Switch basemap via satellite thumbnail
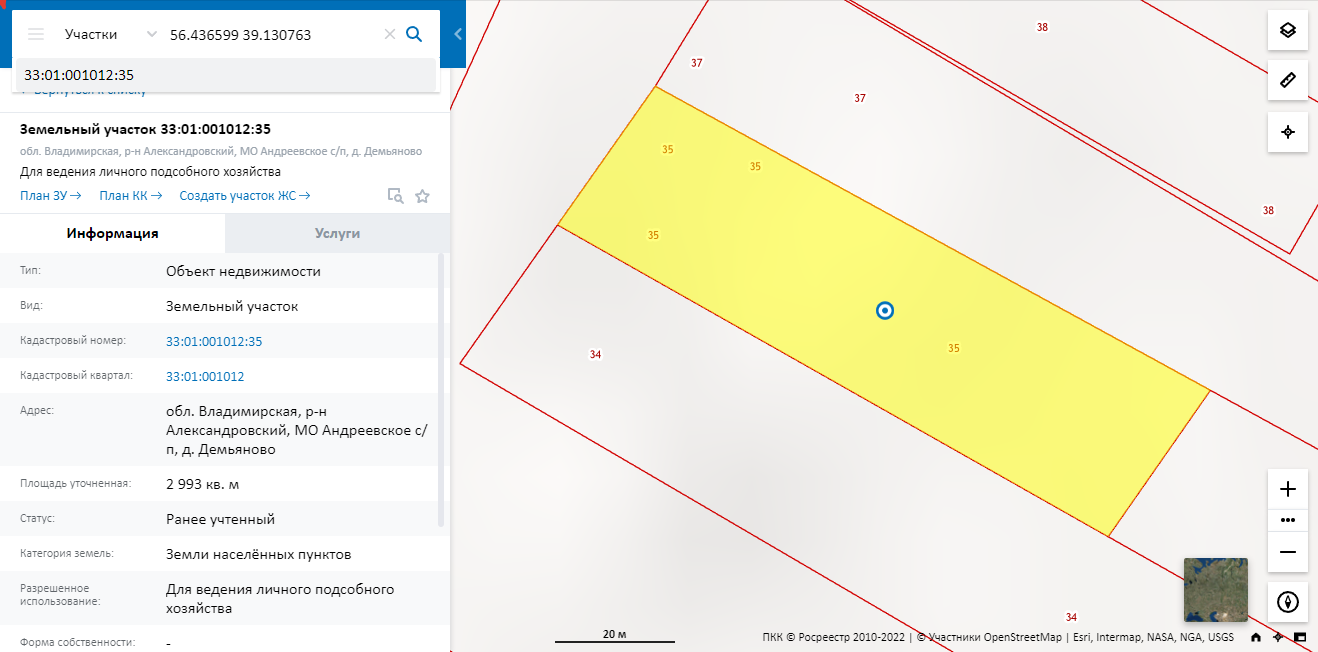 point(1215,590)
